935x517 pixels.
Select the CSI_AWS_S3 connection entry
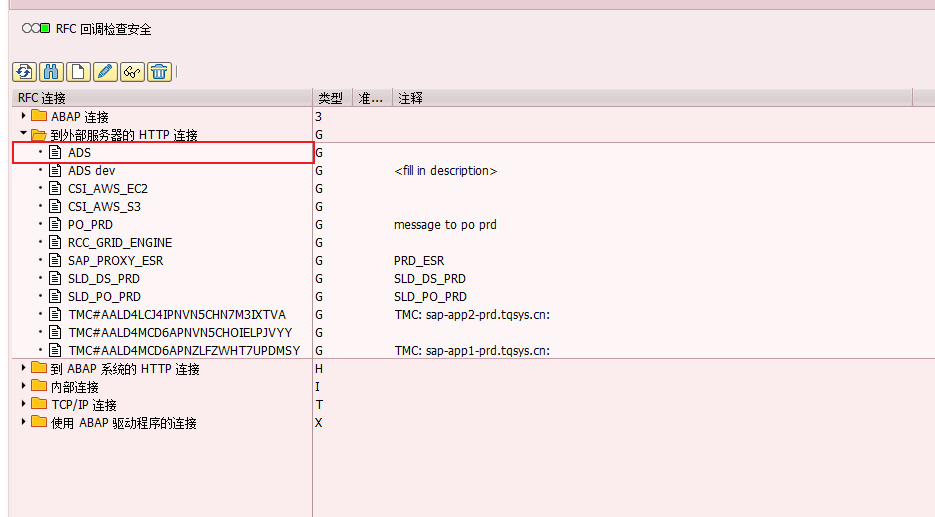(x=104, y=207)
